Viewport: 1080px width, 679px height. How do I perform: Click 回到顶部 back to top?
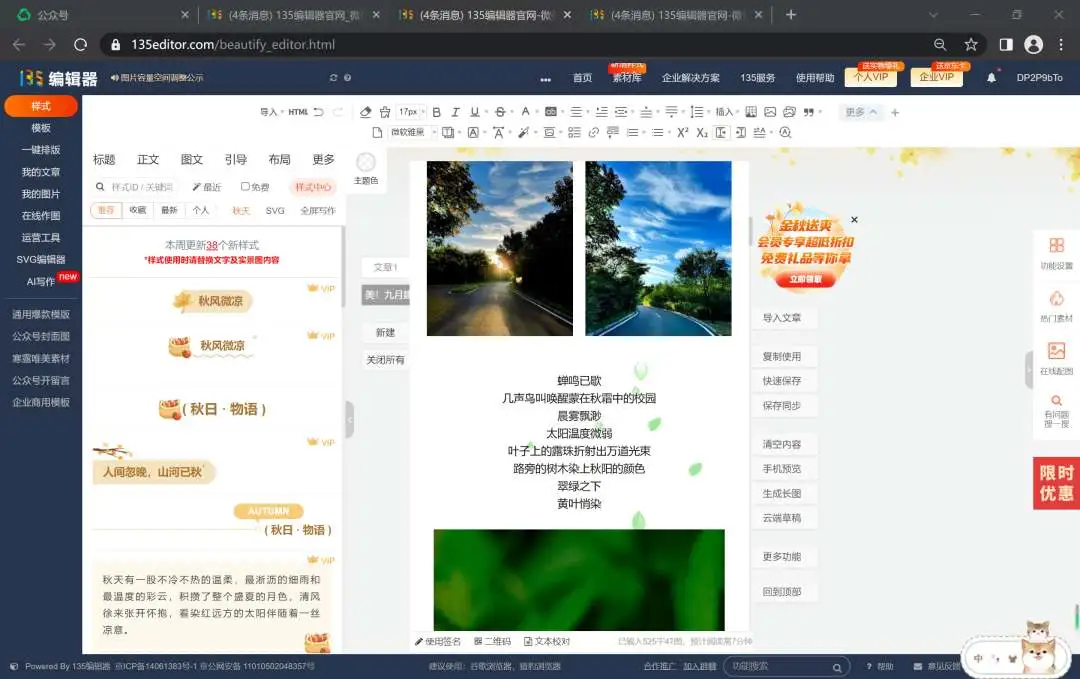click(x=782, y=592)
